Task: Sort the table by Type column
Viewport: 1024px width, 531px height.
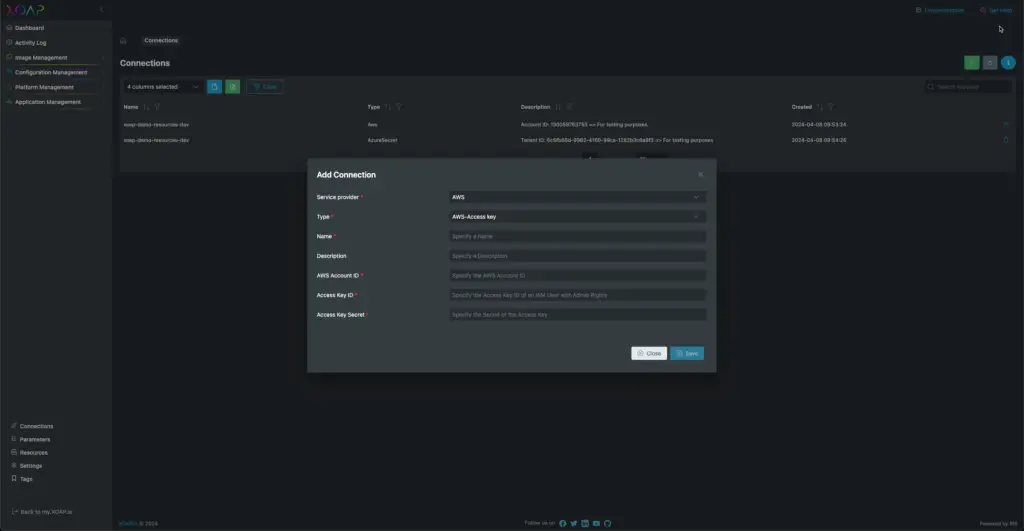Action: pyautogui.click(x=388, y=107)
